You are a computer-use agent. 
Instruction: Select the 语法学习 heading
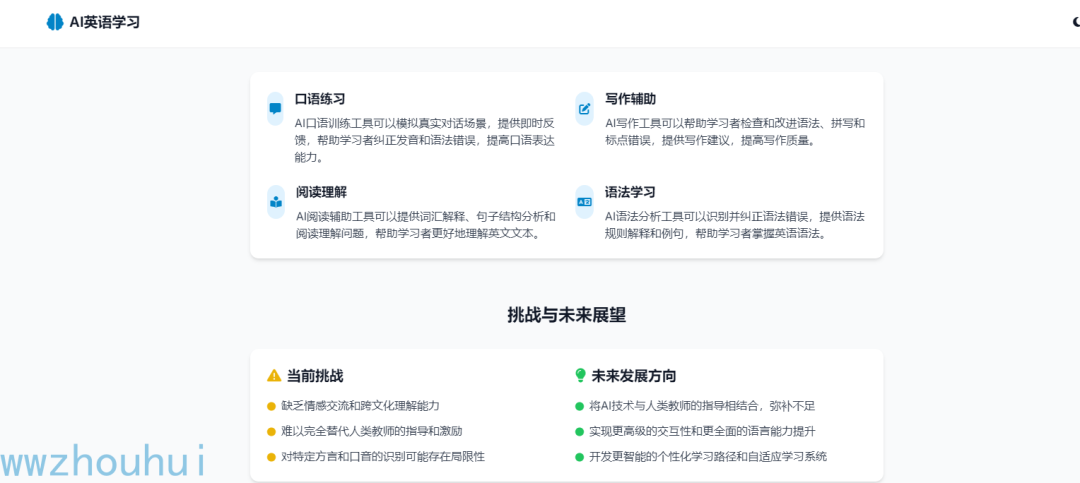(630, 192)
